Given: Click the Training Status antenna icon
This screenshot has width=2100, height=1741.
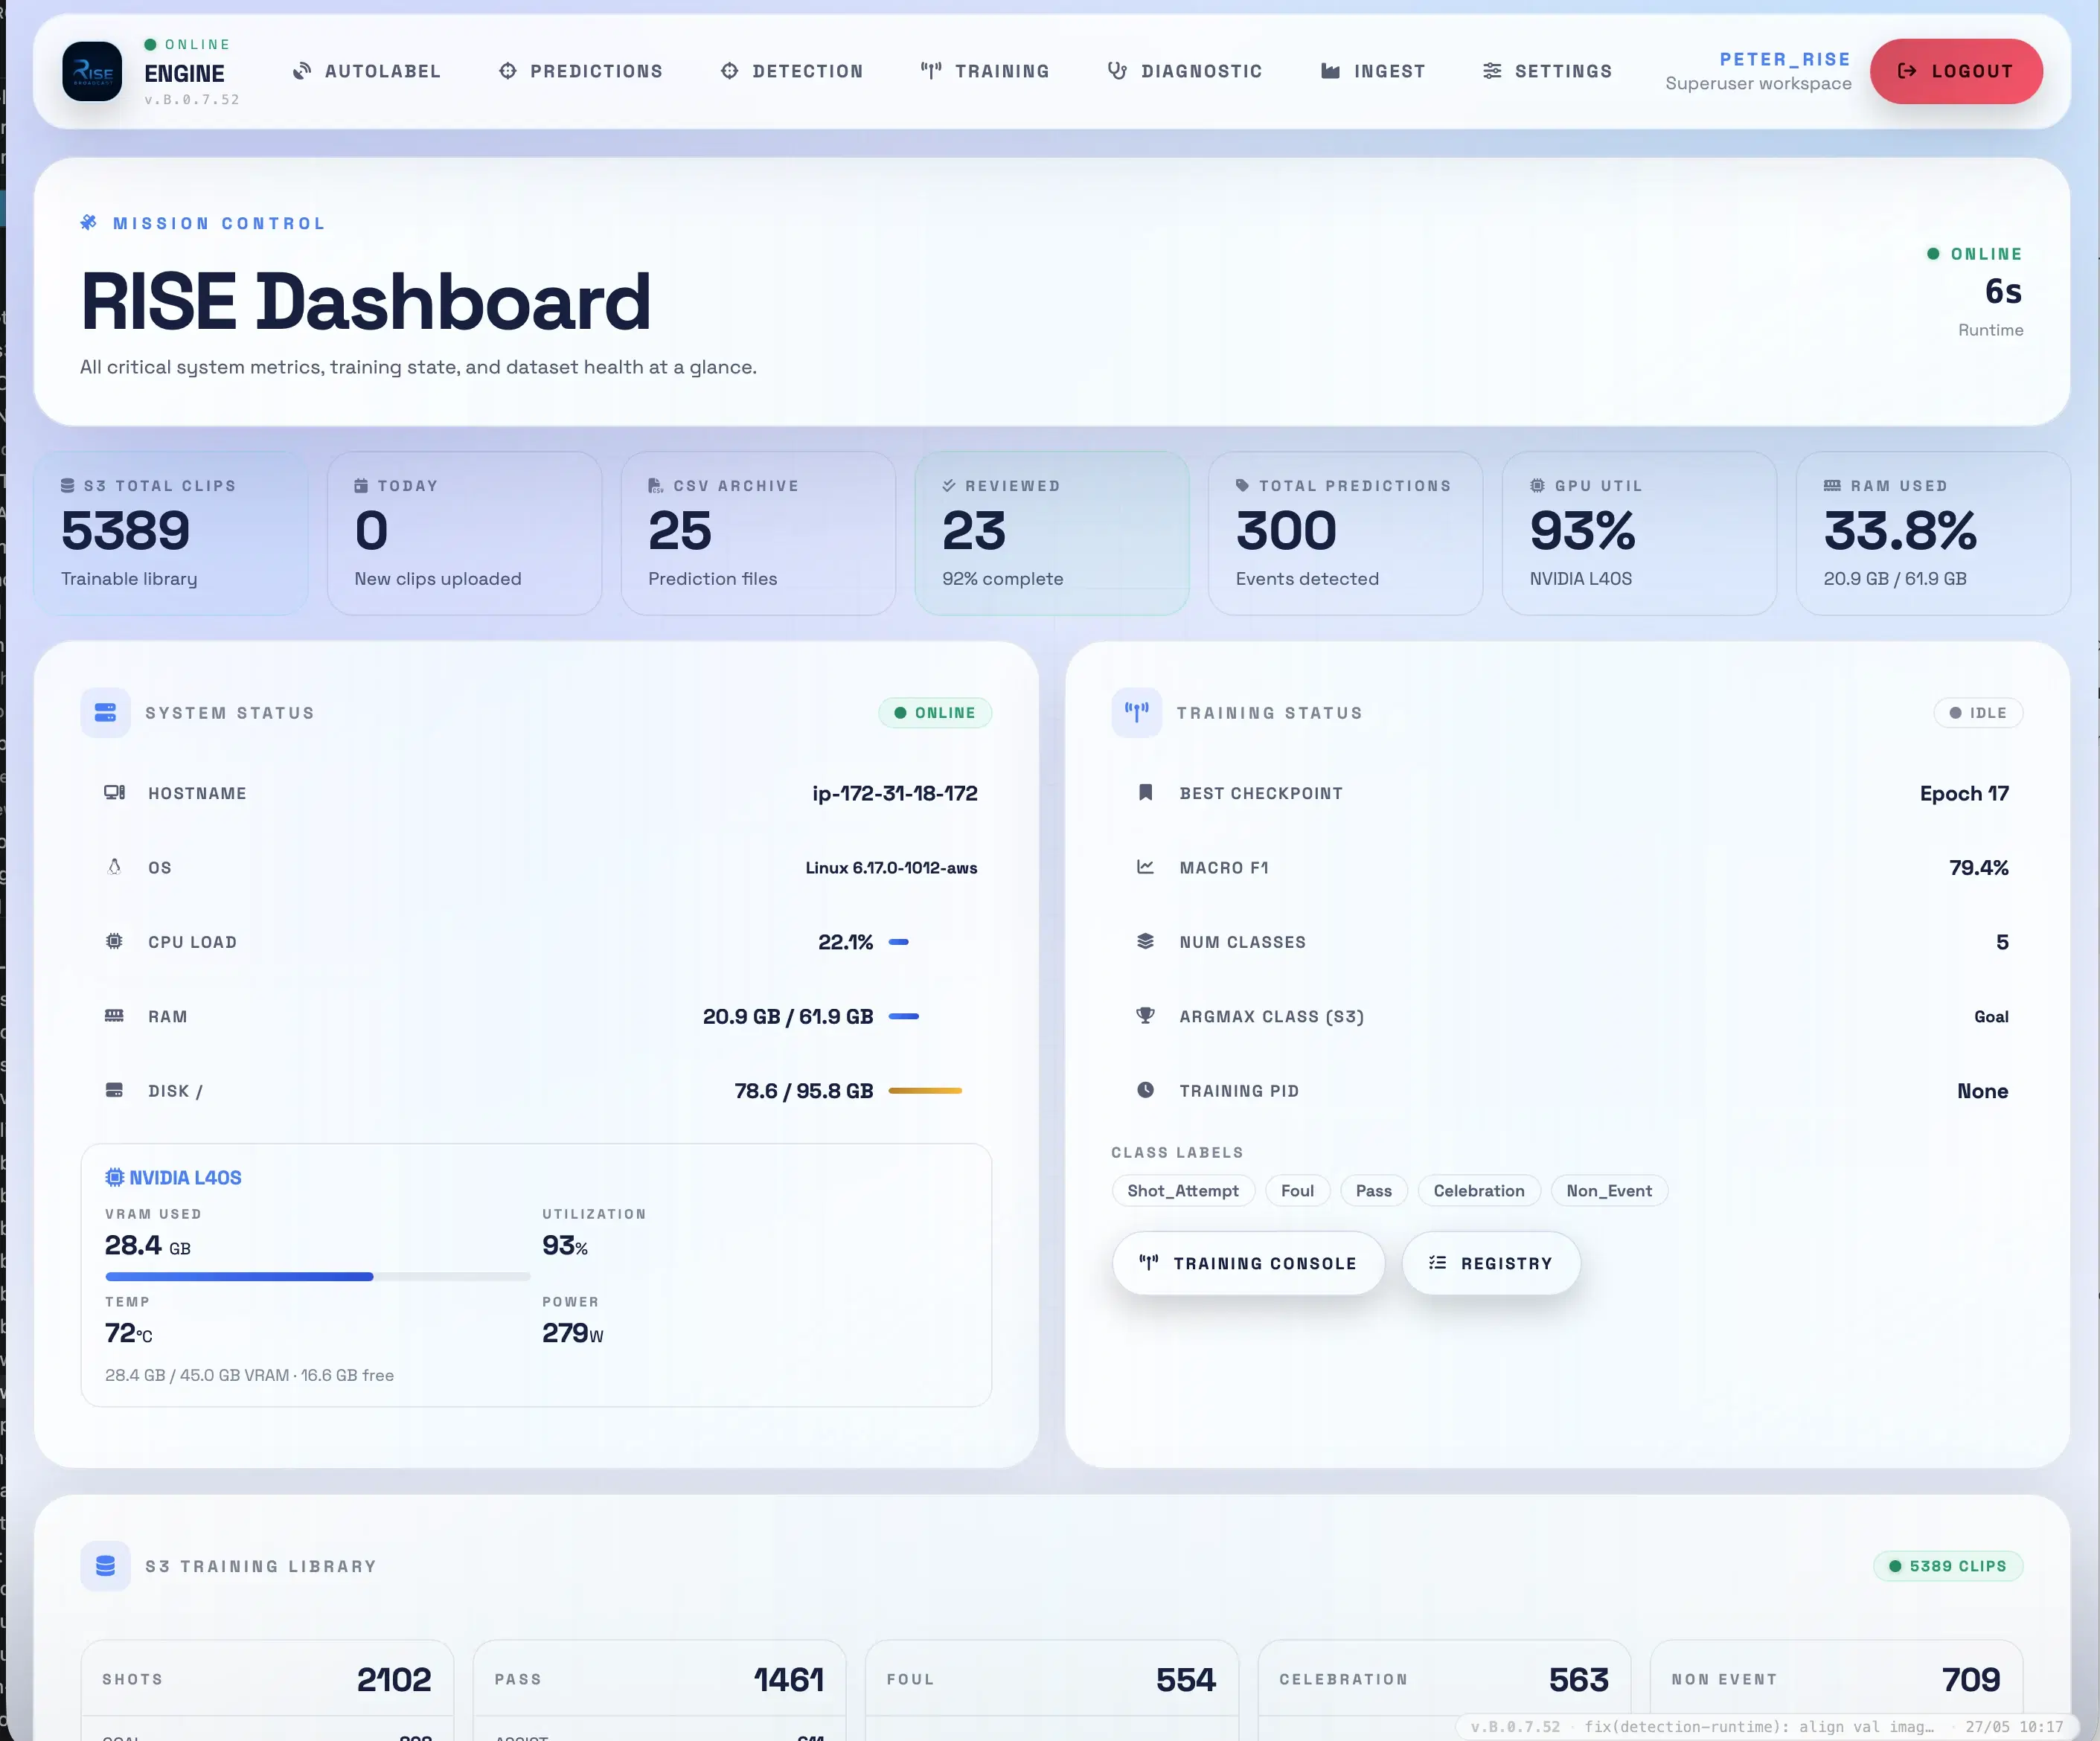Looking at the screenshot, I should coord(1137,712).
